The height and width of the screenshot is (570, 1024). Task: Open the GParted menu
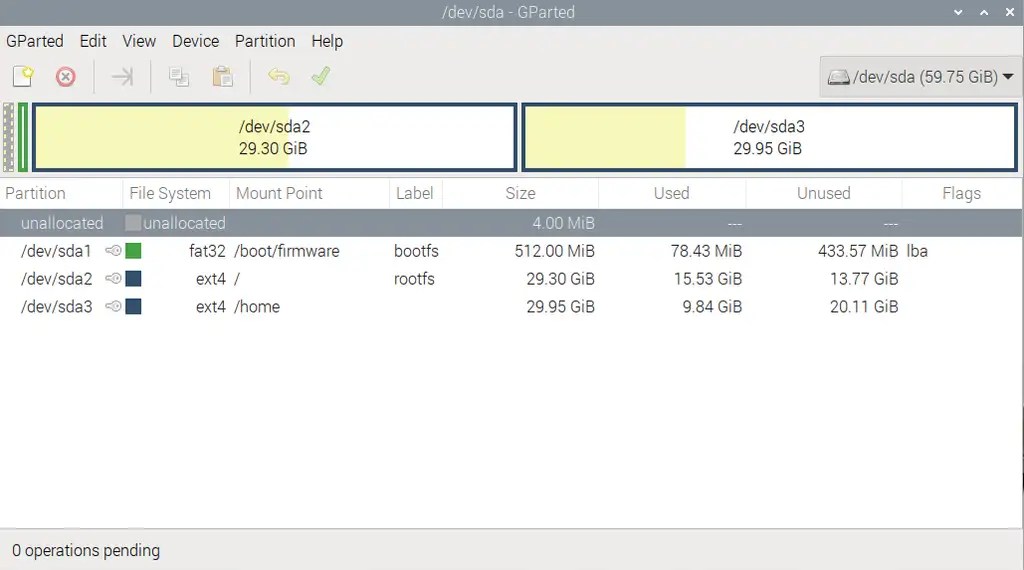[35, 41]
